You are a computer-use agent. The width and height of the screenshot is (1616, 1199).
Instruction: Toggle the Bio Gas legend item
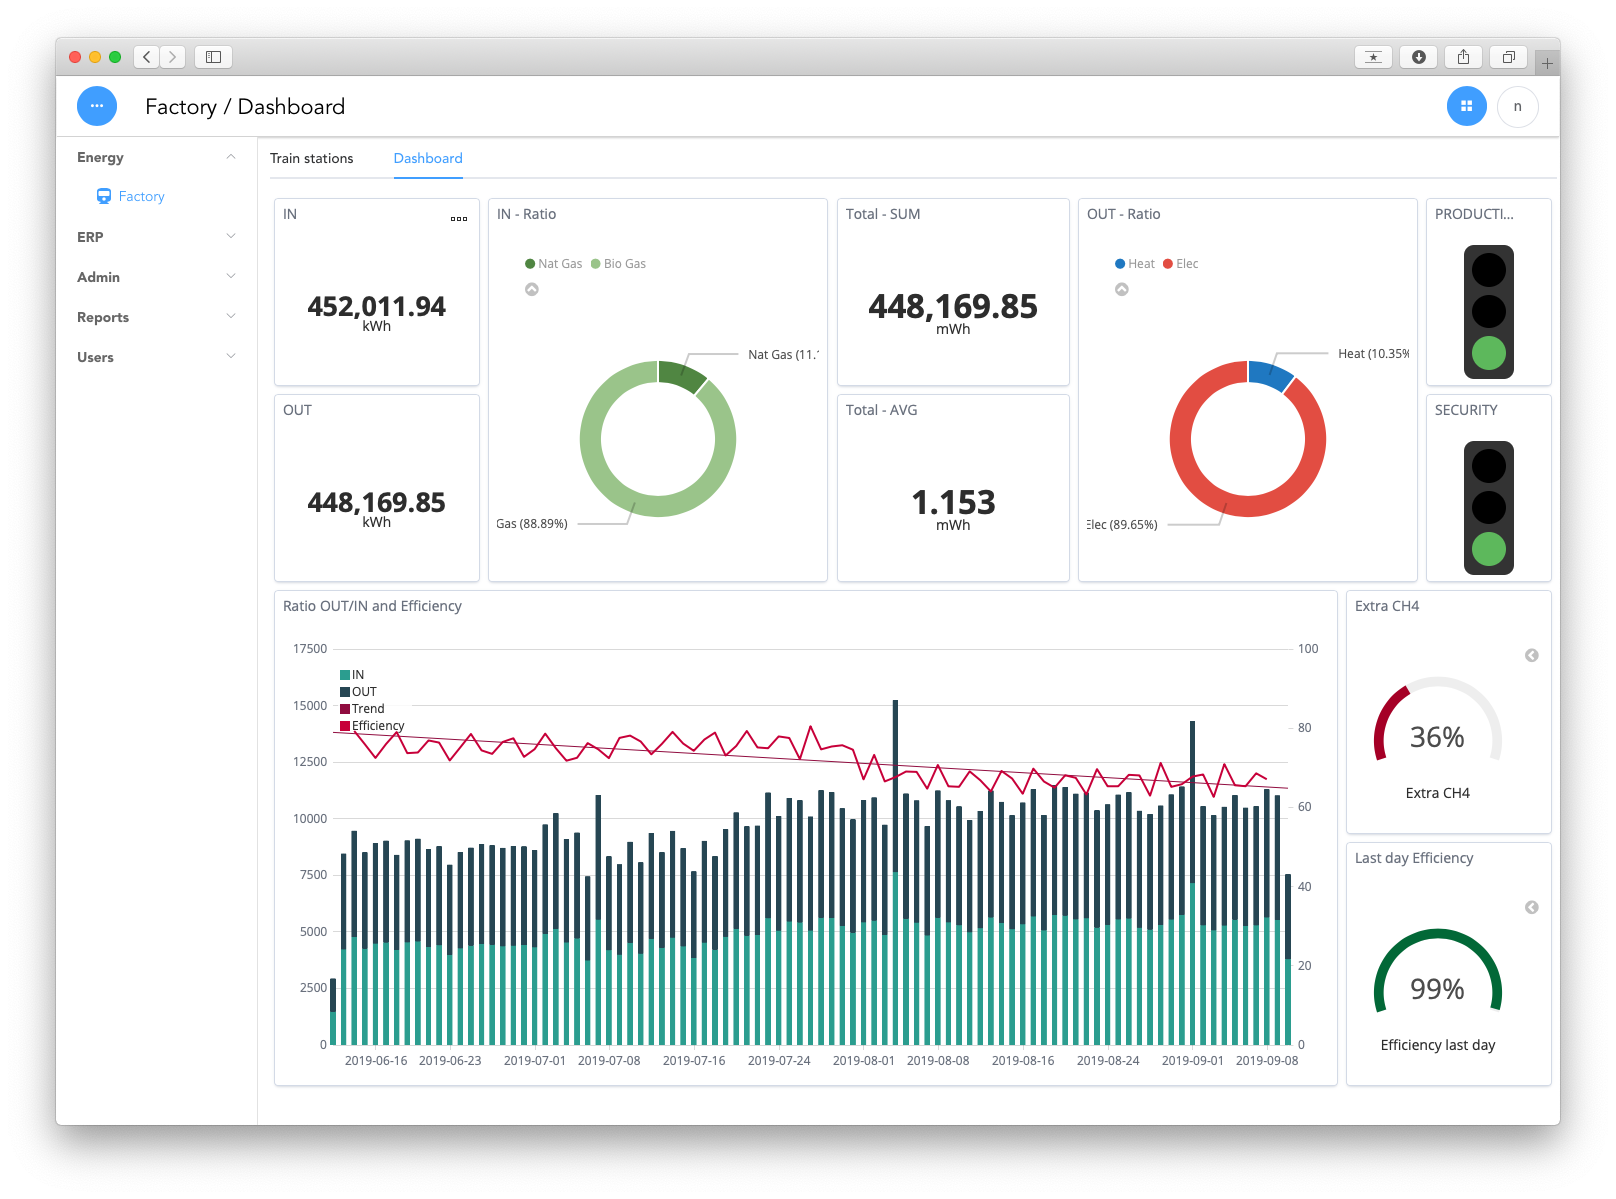point(619,264)
